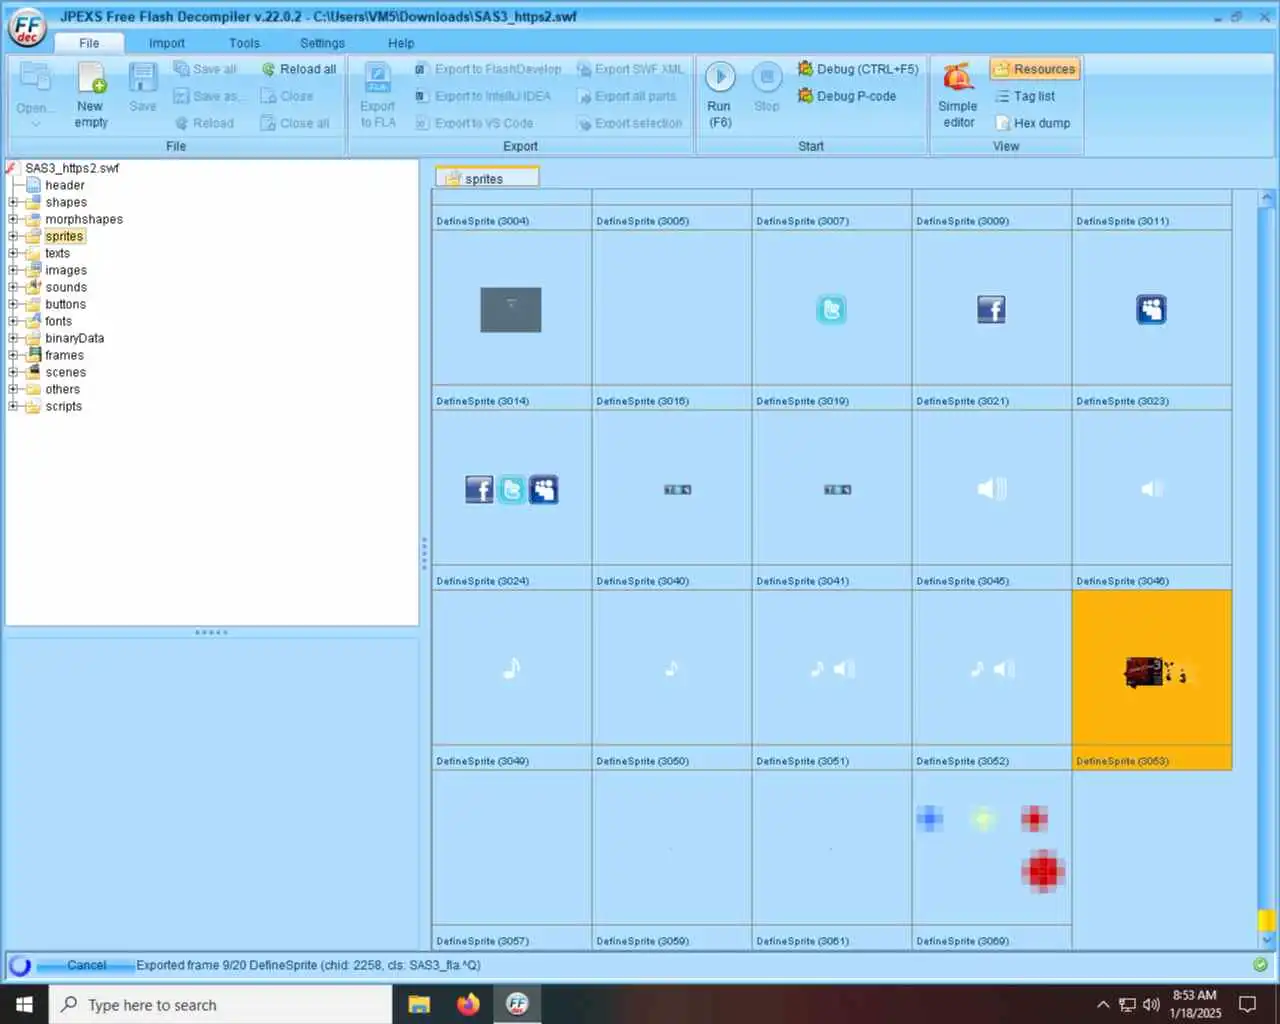Viewport: 1280px width, 1024px height.
Task: Open the Settings ribbon tab
Action: (x=322, y=43)
